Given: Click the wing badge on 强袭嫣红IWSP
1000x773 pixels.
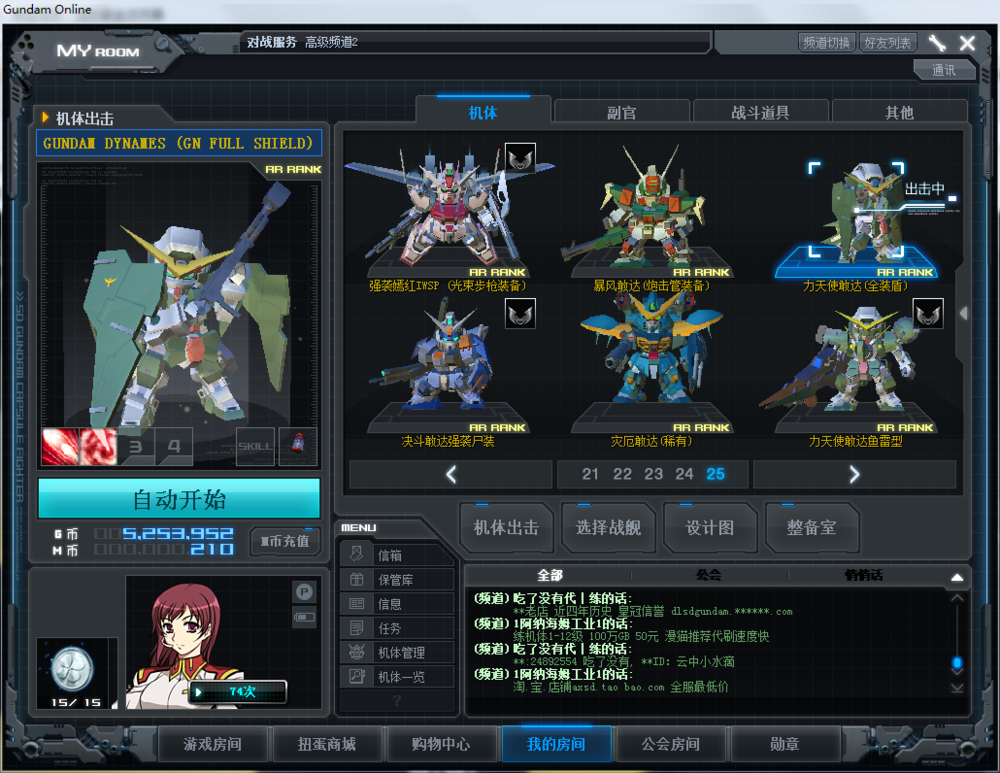Looking at the screenshot, I should click(x=520, y=158).
